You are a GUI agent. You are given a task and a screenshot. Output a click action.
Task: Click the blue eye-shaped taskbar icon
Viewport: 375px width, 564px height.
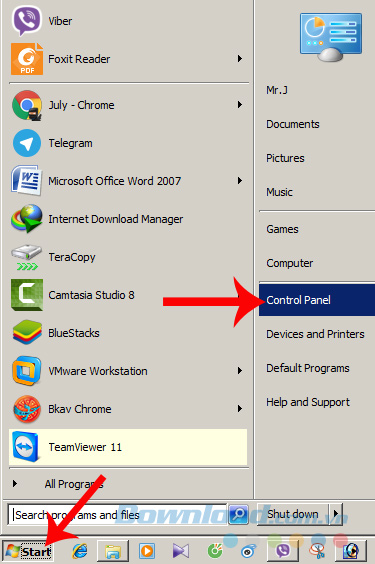[x=248, y=551]
